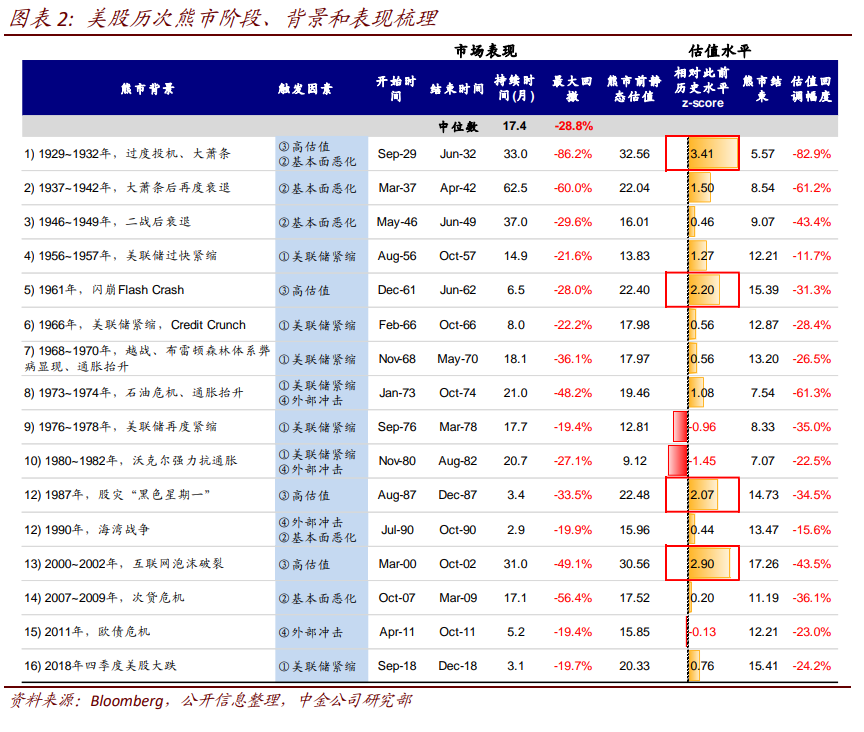This screenshot has width=864, height=732.
Task: Click the '触发因素' column header
Action: pos(305,89)
